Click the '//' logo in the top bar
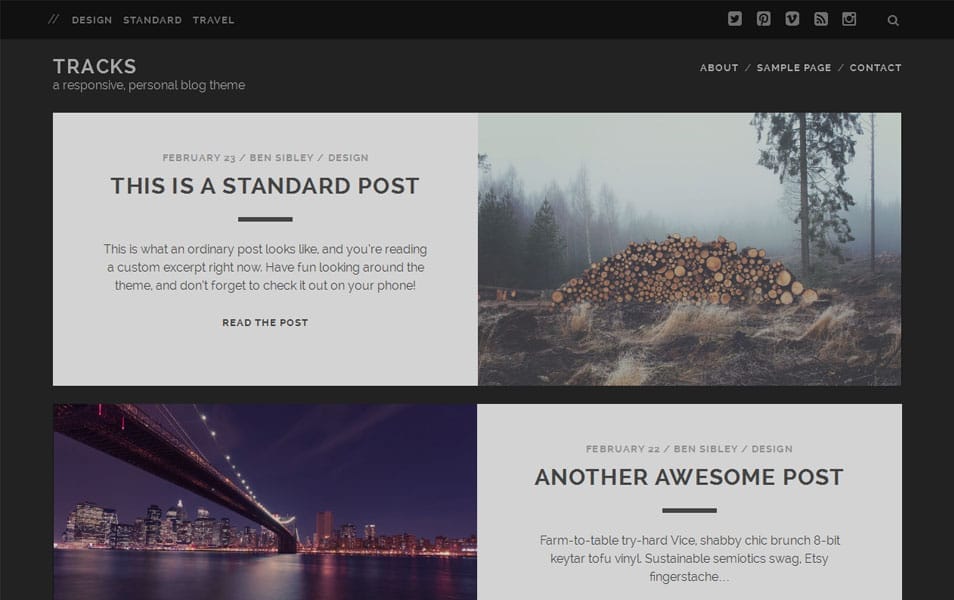954x600 pixels. click(x=56, y=19)
